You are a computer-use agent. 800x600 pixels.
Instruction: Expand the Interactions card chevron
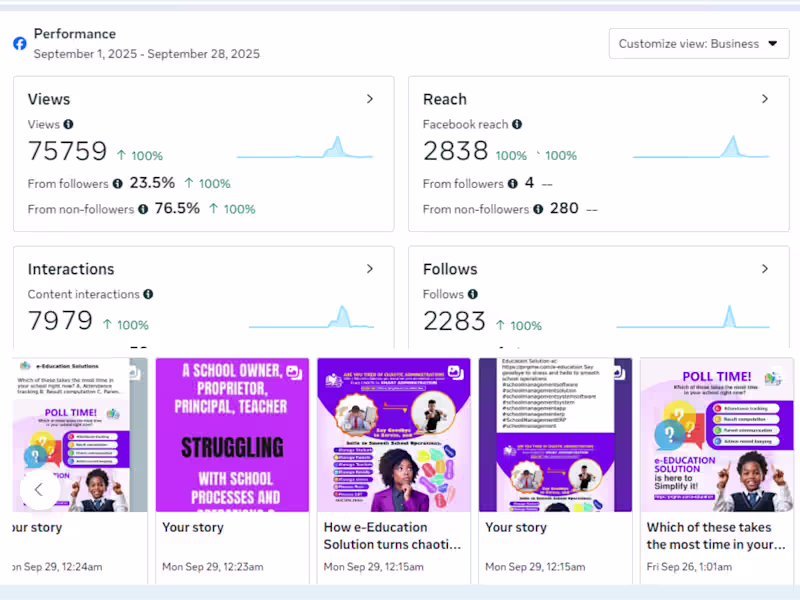click(x=370, y=269)
